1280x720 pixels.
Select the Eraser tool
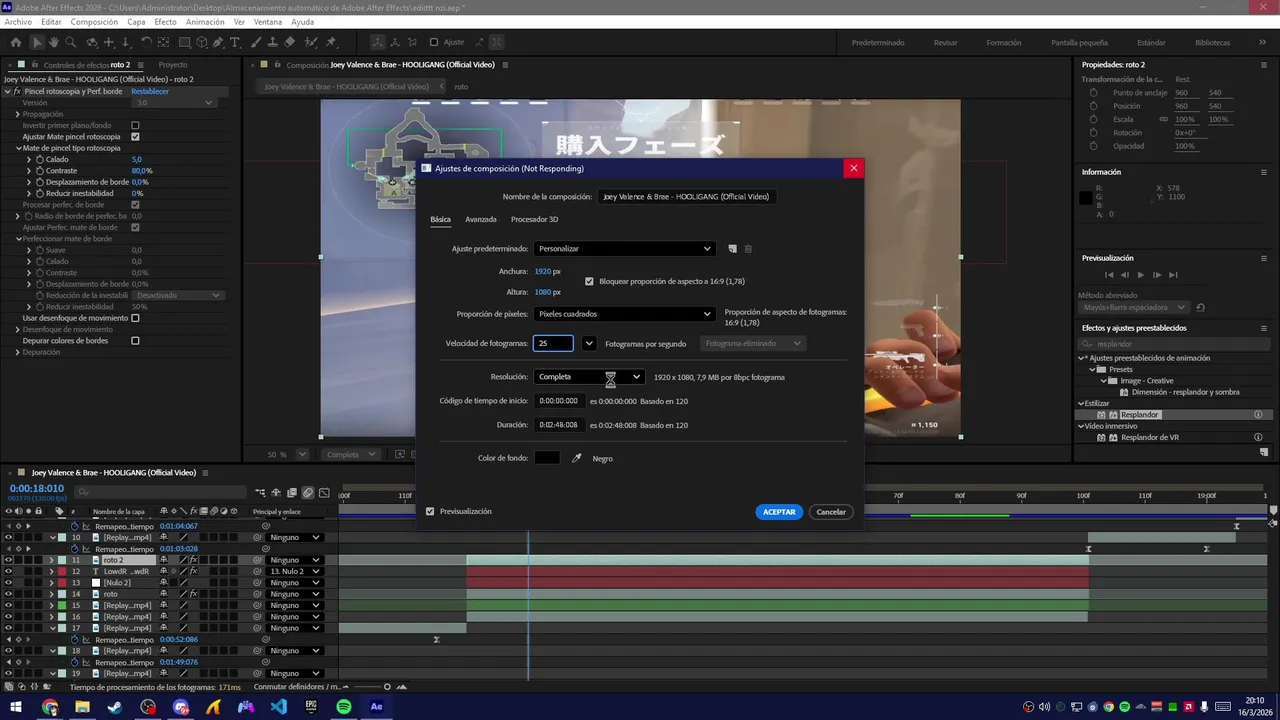coord(289,42)
